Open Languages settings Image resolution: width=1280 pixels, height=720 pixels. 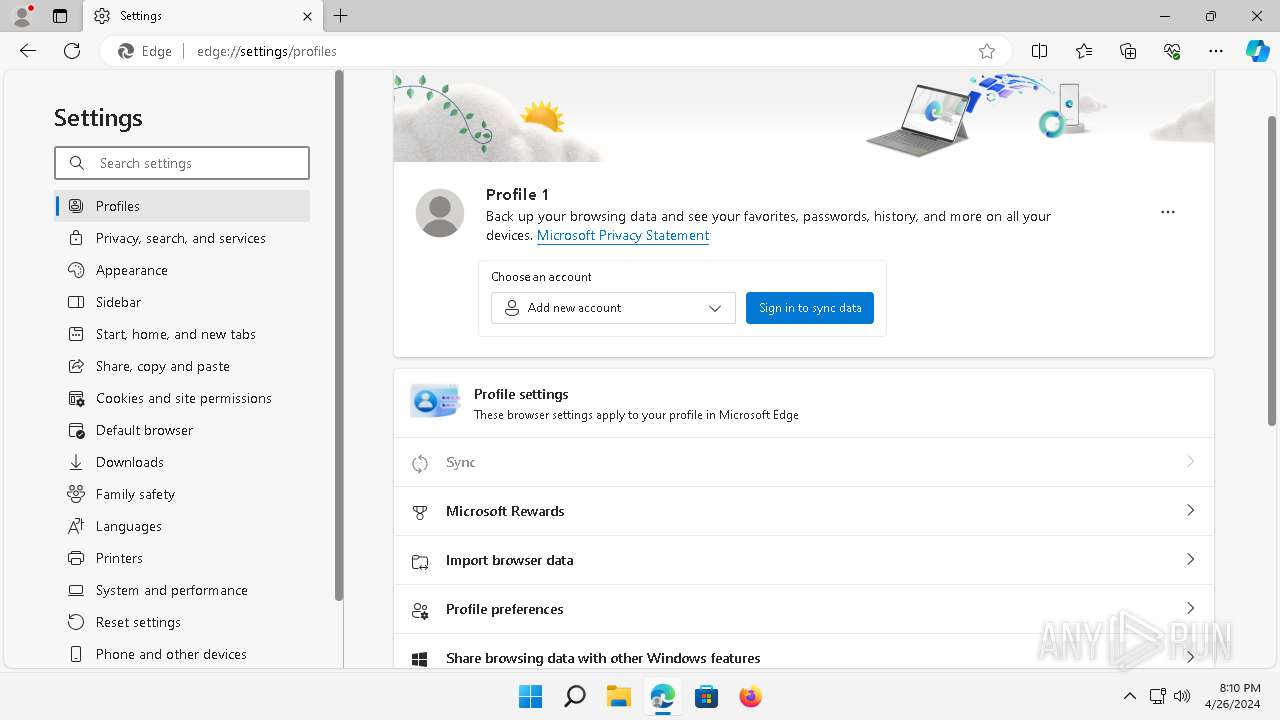(x=182, y=526)
